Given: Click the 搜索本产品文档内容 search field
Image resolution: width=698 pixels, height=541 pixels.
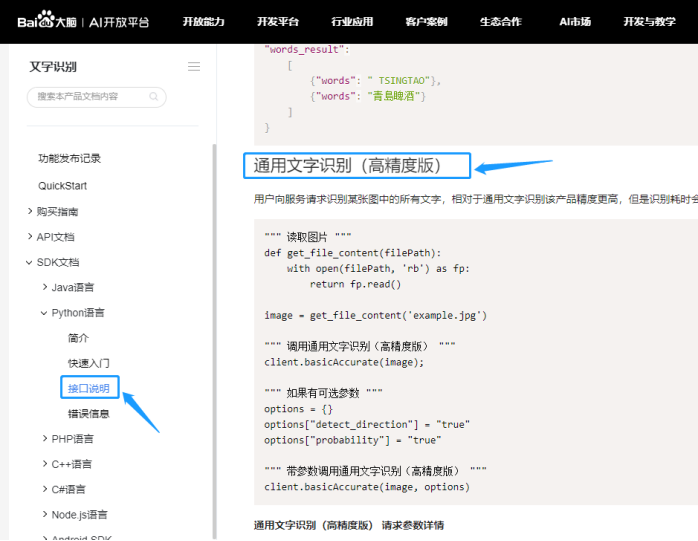Looking at the screenshot, I should pyautogui.click(x=90, y=97).
